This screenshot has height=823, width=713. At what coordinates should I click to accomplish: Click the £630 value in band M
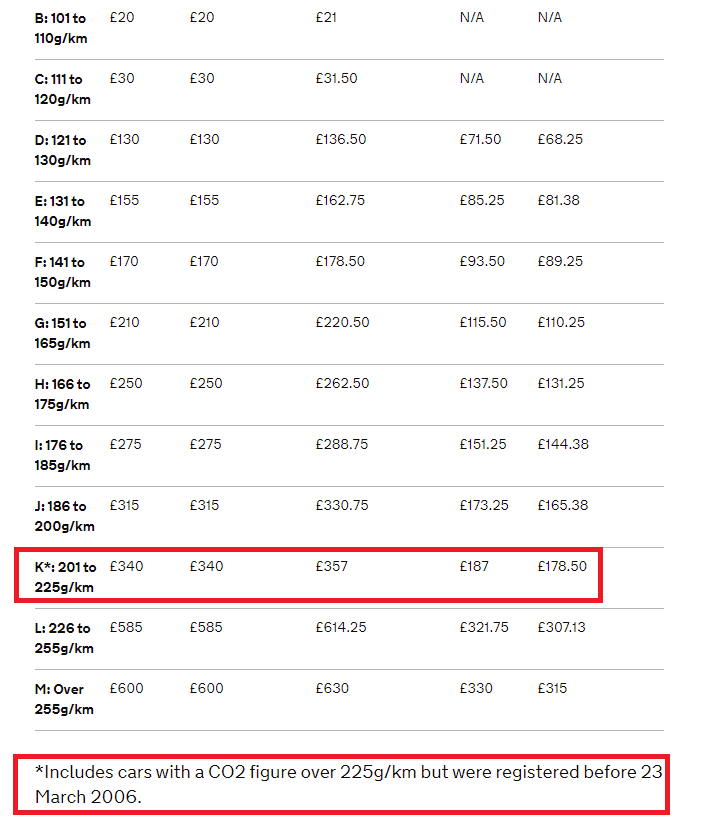point(332,688)
